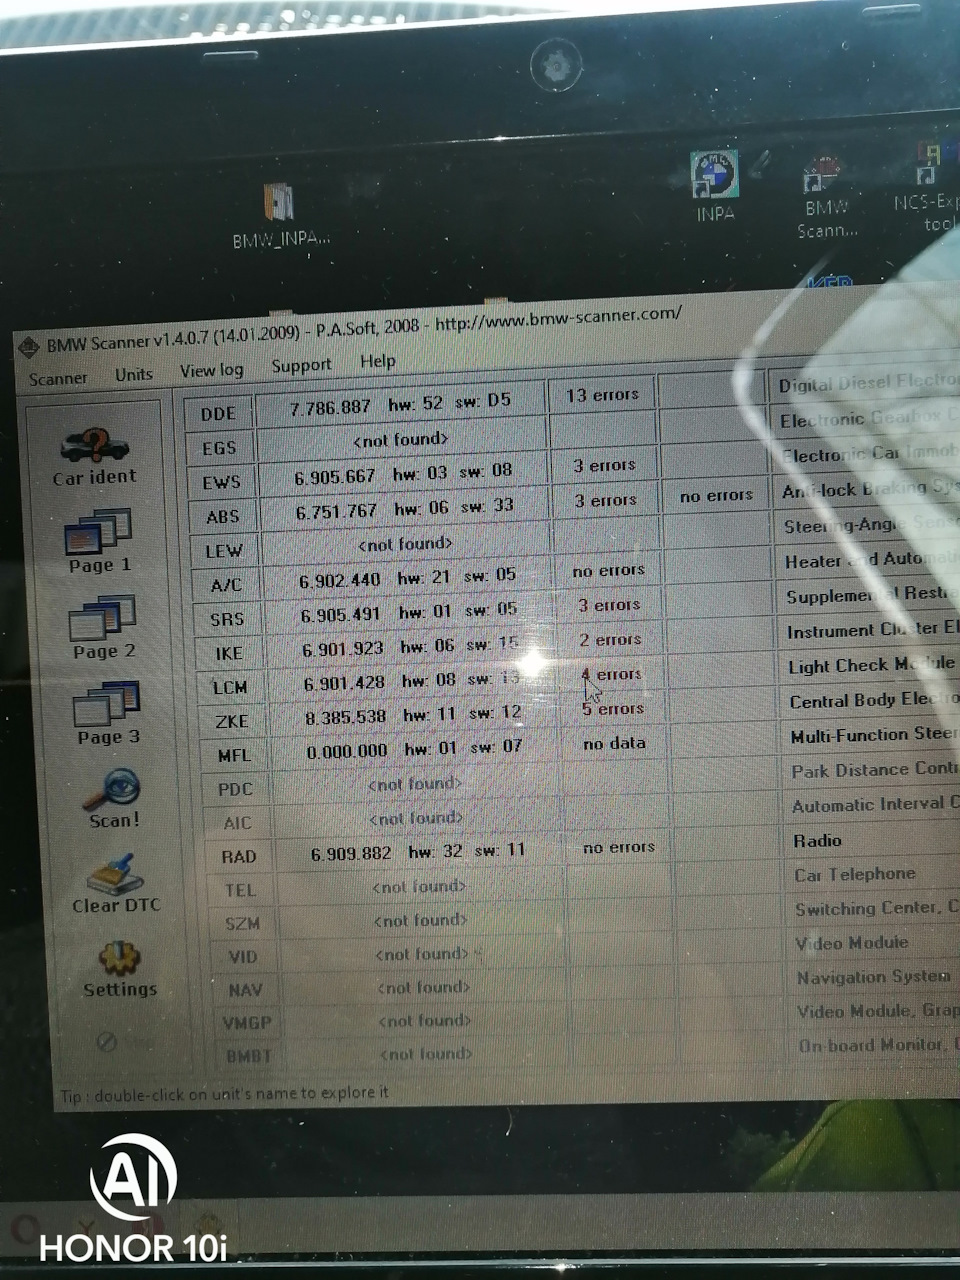This screenshot has width=960, height=1280.
Task: Select the LCM unit button
Action: click(x=230, y=687)
